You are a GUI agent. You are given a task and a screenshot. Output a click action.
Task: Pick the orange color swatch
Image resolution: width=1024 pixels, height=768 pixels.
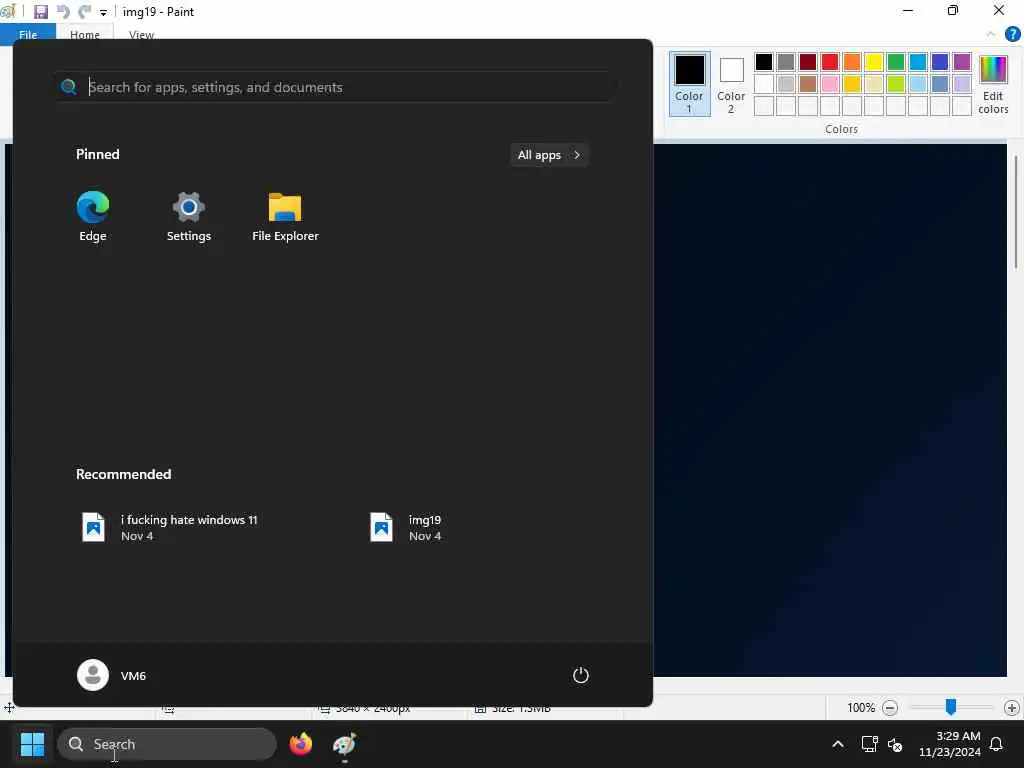coord(852,61)
